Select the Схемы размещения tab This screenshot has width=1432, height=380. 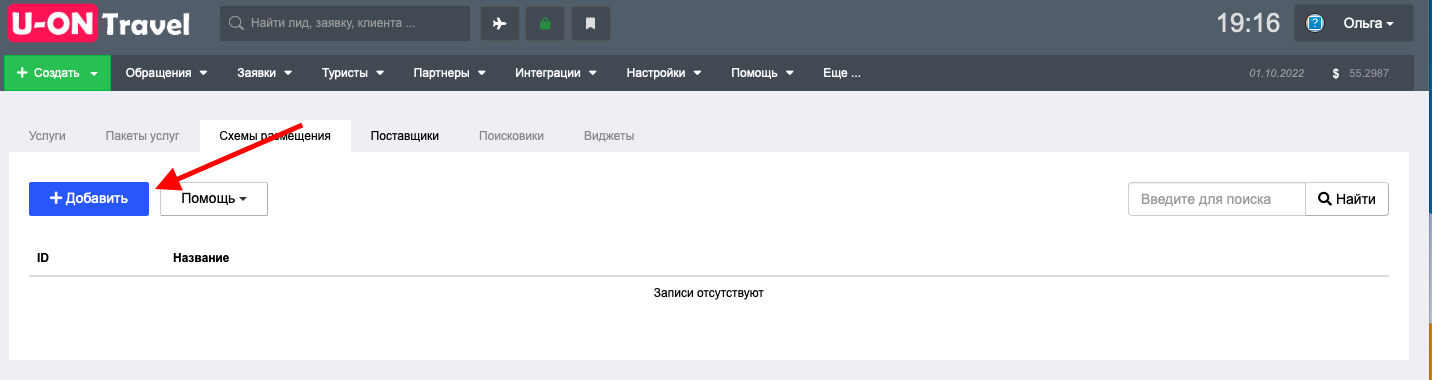275,136
